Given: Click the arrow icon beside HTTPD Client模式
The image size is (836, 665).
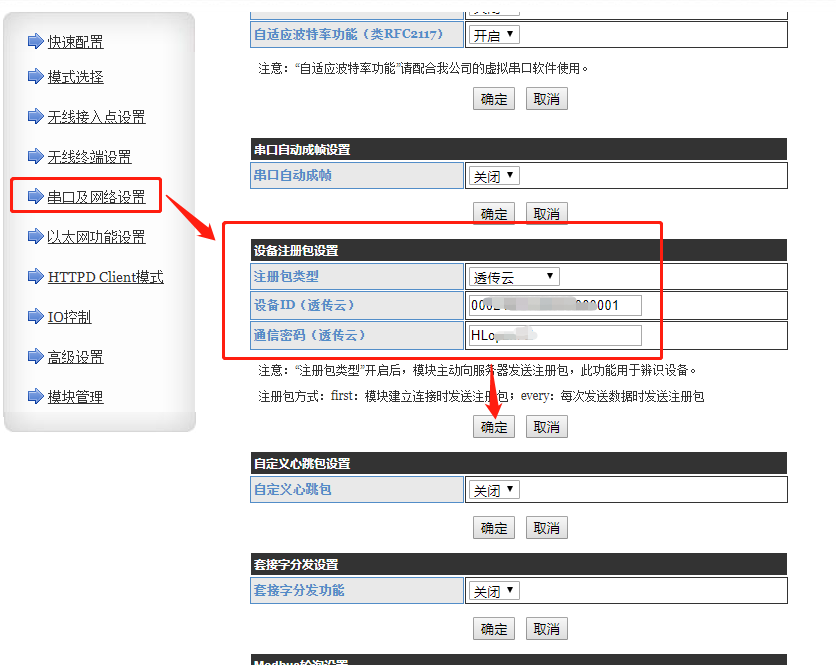Looking at the screenshot, I should tap(36, 276).
